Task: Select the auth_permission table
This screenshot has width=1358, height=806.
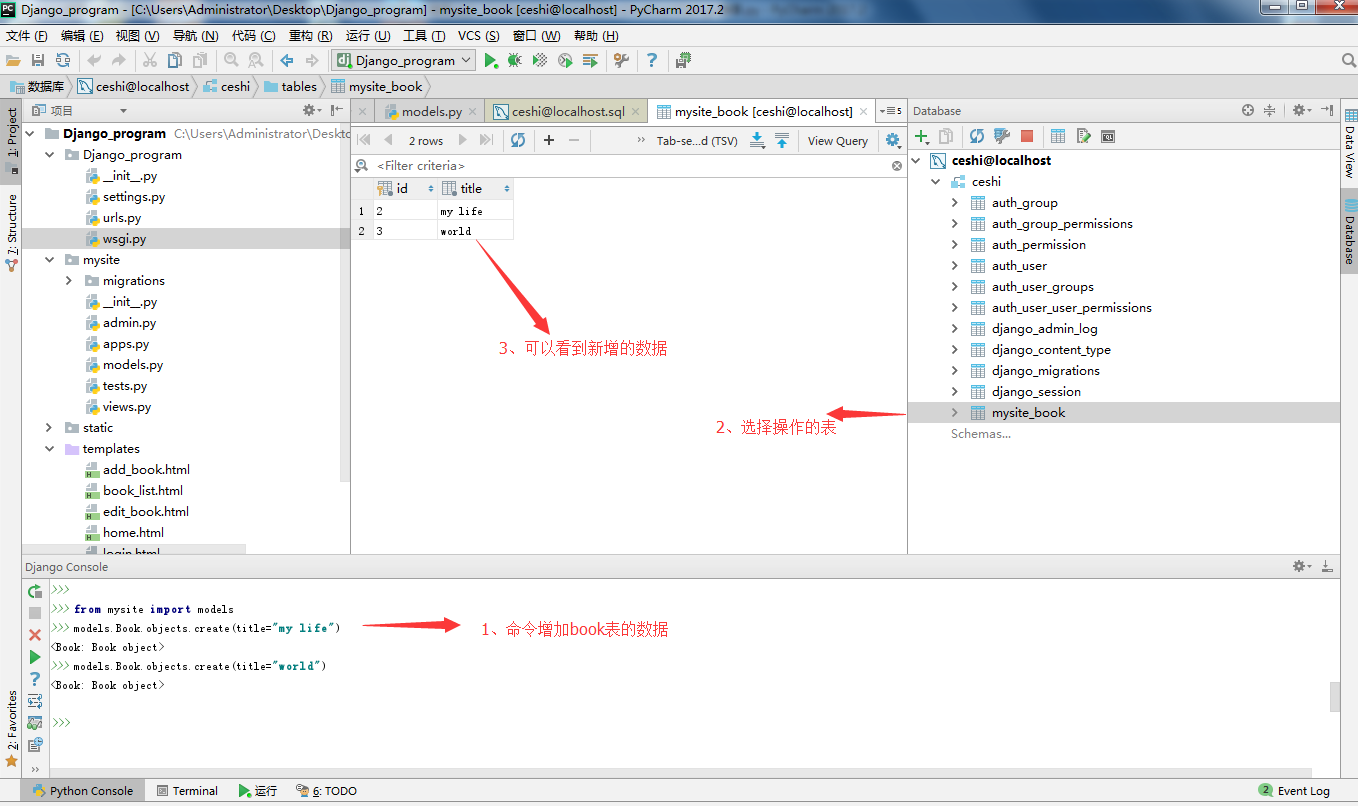Action: coord(1038,245)
